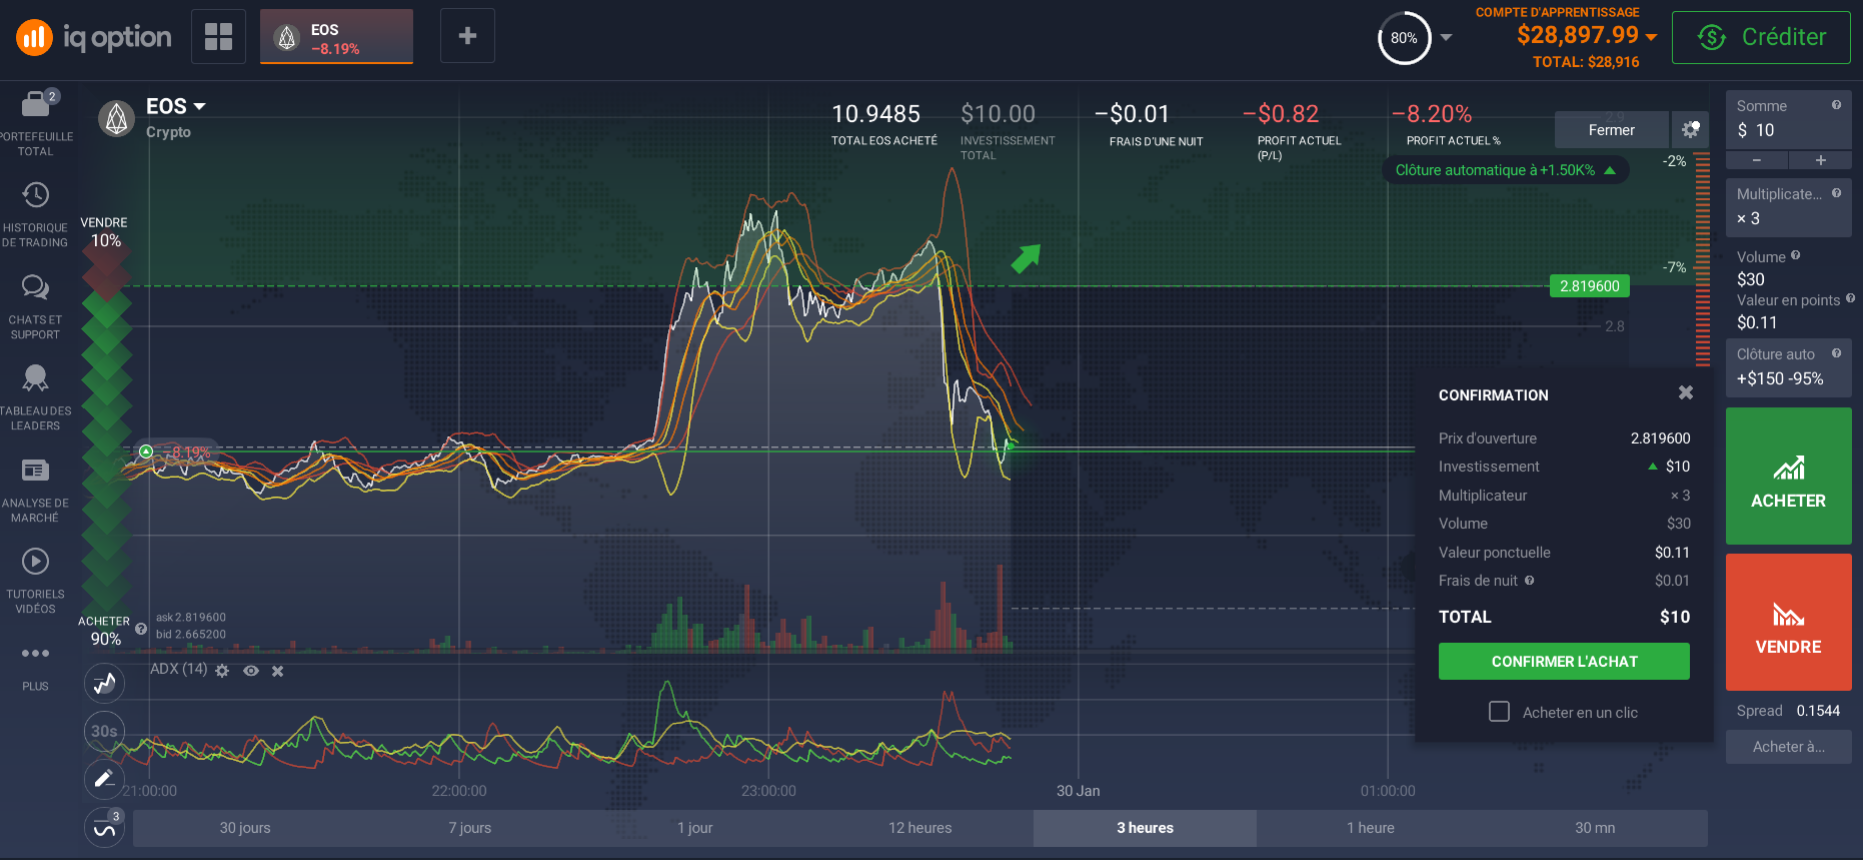1863x860 pixels.
Task: Click the Somme help icon
Action: tap(1836, 105)
